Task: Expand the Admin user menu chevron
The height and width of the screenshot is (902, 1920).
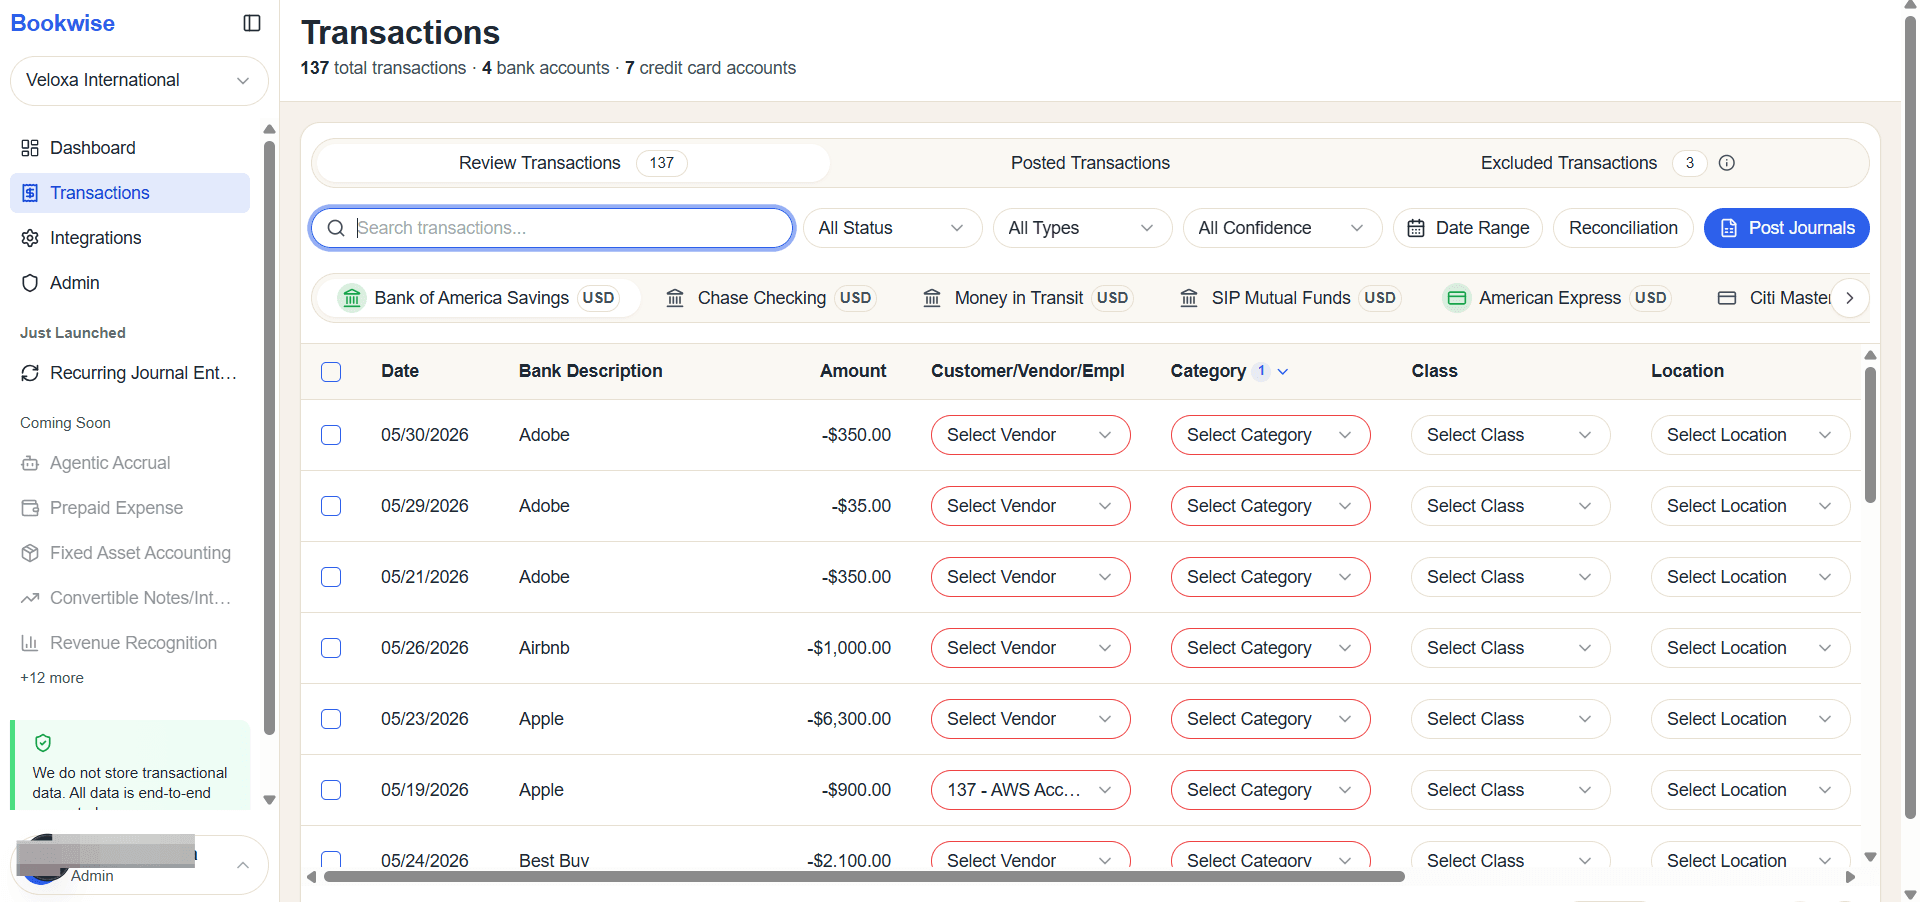Action: 243,865
